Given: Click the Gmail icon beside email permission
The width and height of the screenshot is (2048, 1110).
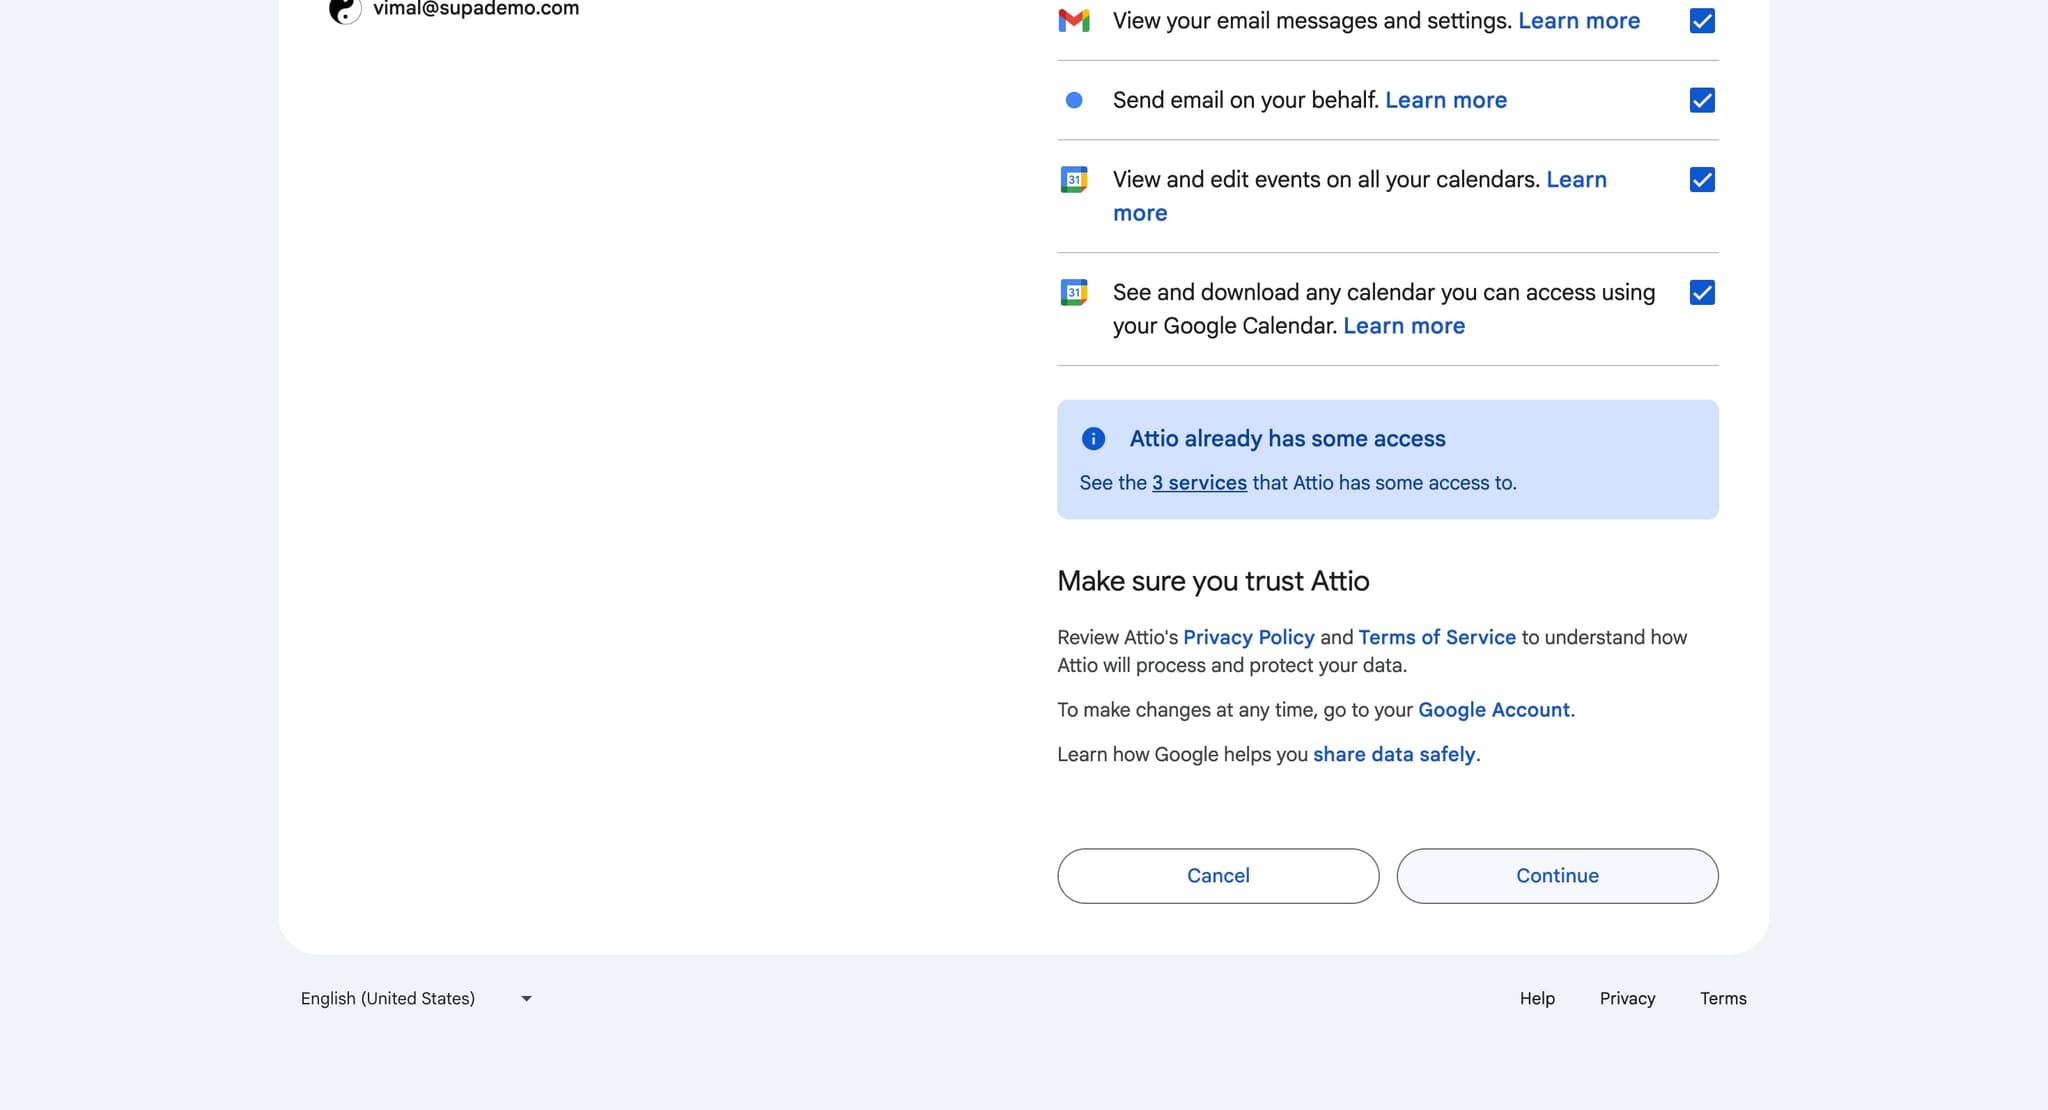Looking at the screenshot, I should [x=1073, y=20].
